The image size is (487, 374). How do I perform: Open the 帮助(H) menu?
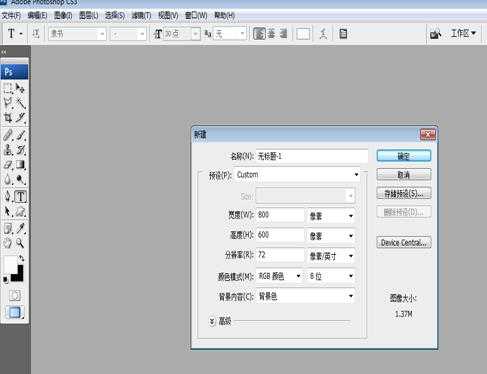tap(224, 15)
